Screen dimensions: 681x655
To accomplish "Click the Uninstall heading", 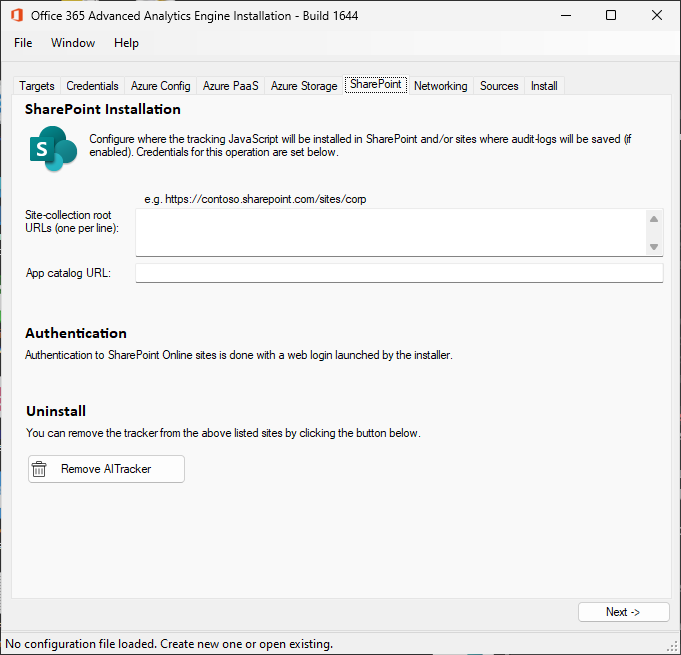I will pos(56,411).
